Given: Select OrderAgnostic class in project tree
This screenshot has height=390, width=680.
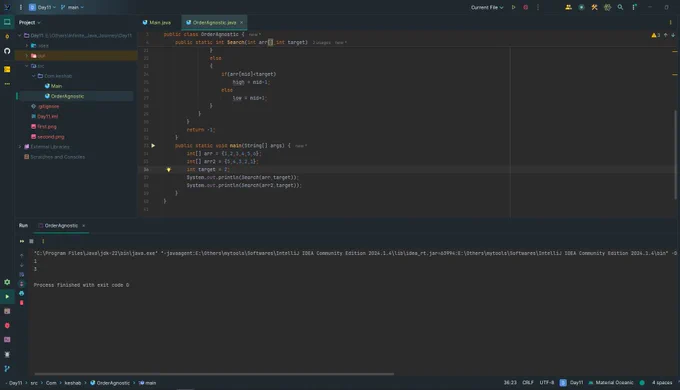Looking at the screenshot, I should (64, 96).
